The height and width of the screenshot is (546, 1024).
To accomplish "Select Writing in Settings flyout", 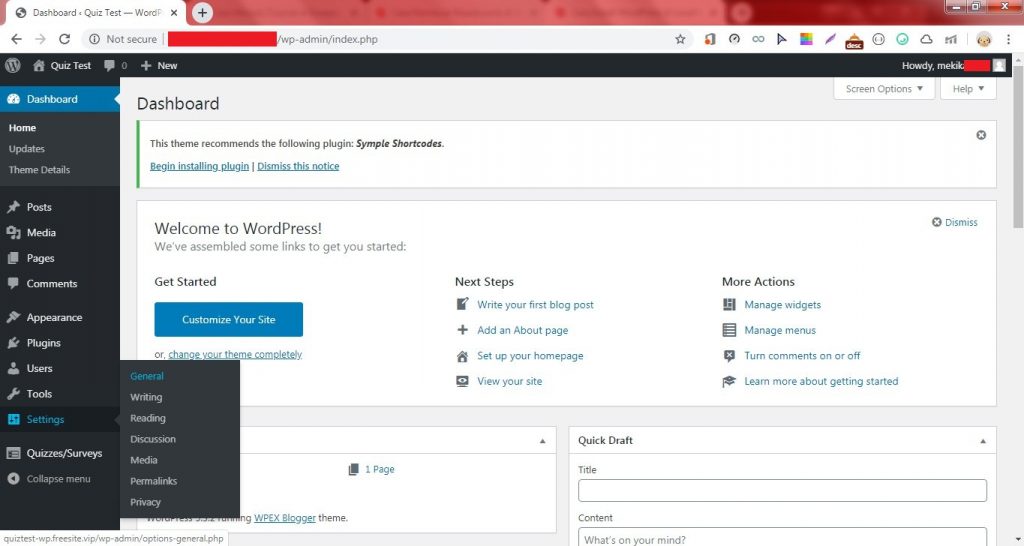I will pyautogui.click(x=146, y=397).
